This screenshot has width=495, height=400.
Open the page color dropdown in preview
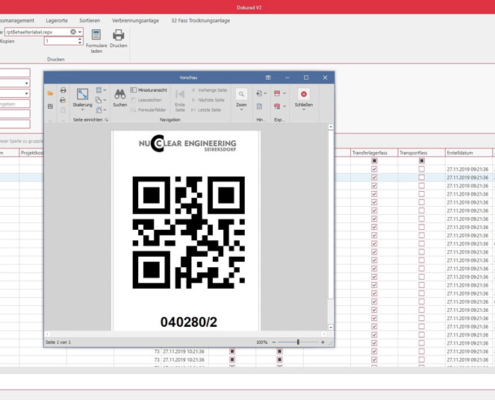coord(261,94)
